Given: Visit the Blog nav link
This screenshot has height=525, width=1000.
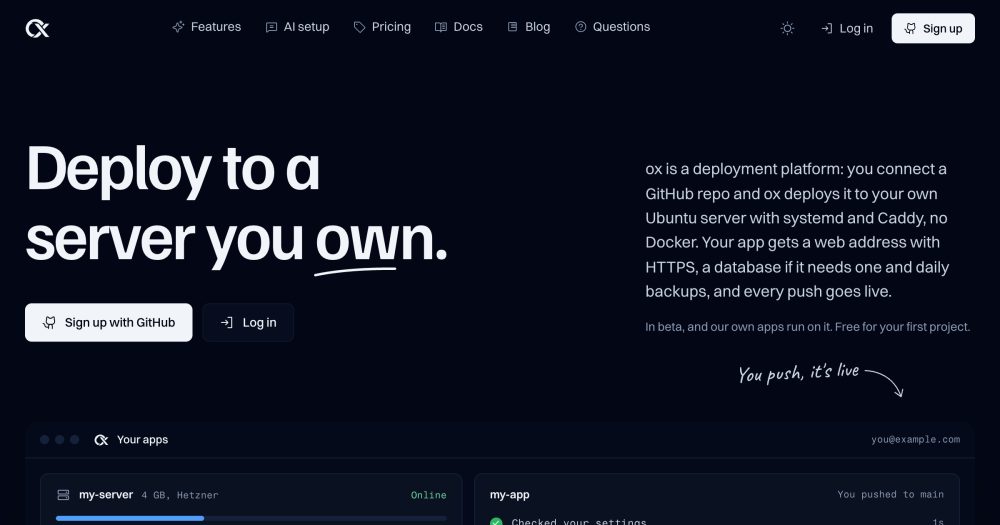Looking at the screenshot, I should [x=529, y=27].
